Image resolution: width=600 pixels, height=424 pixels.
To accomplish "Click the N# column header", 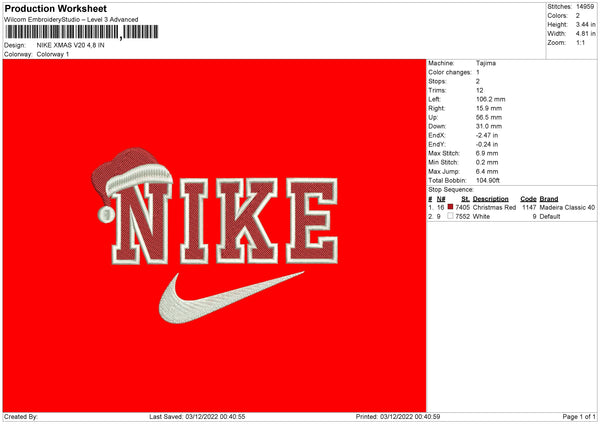I will click(441, 199).
